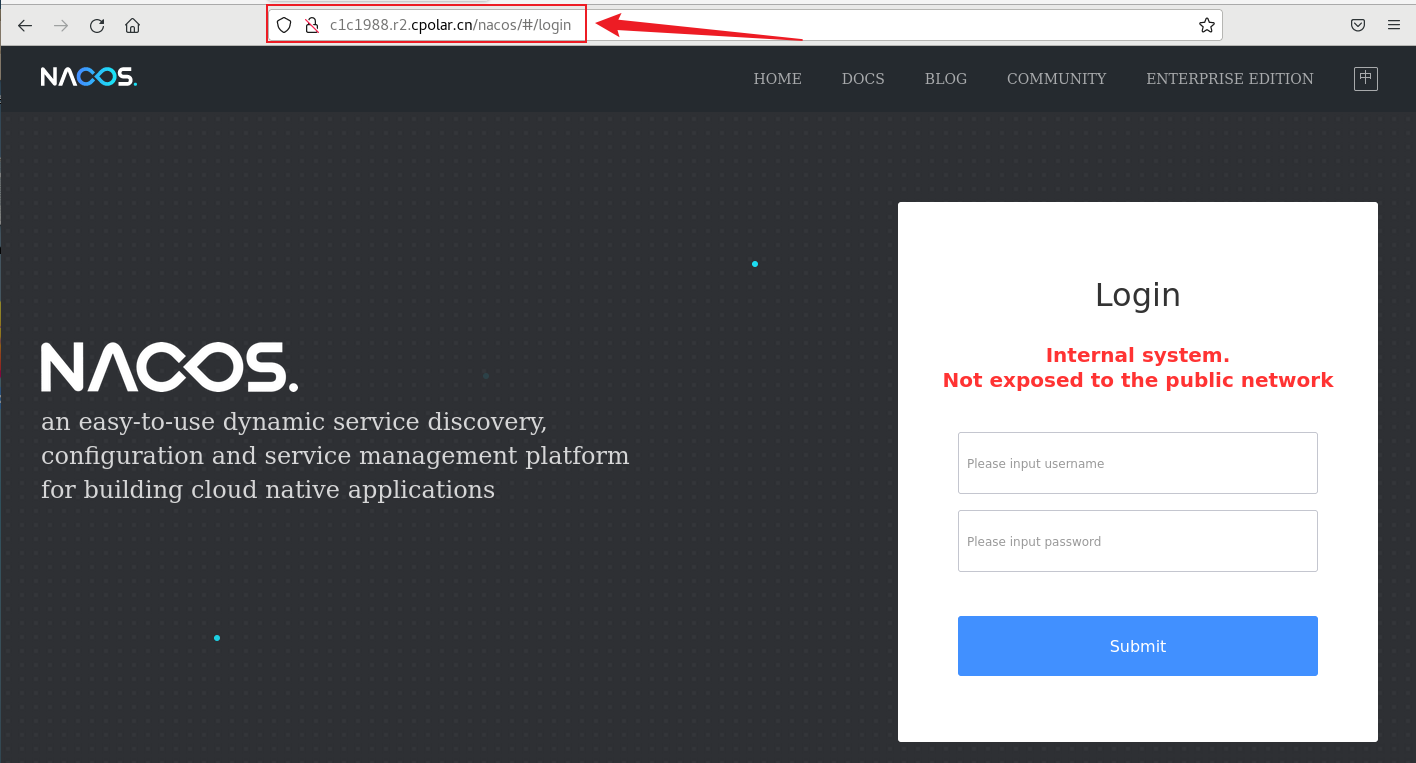Switch language with the 中 button
This screenshot has height=763, width=1416.
pyautogui.click(x=1365, y=78)
